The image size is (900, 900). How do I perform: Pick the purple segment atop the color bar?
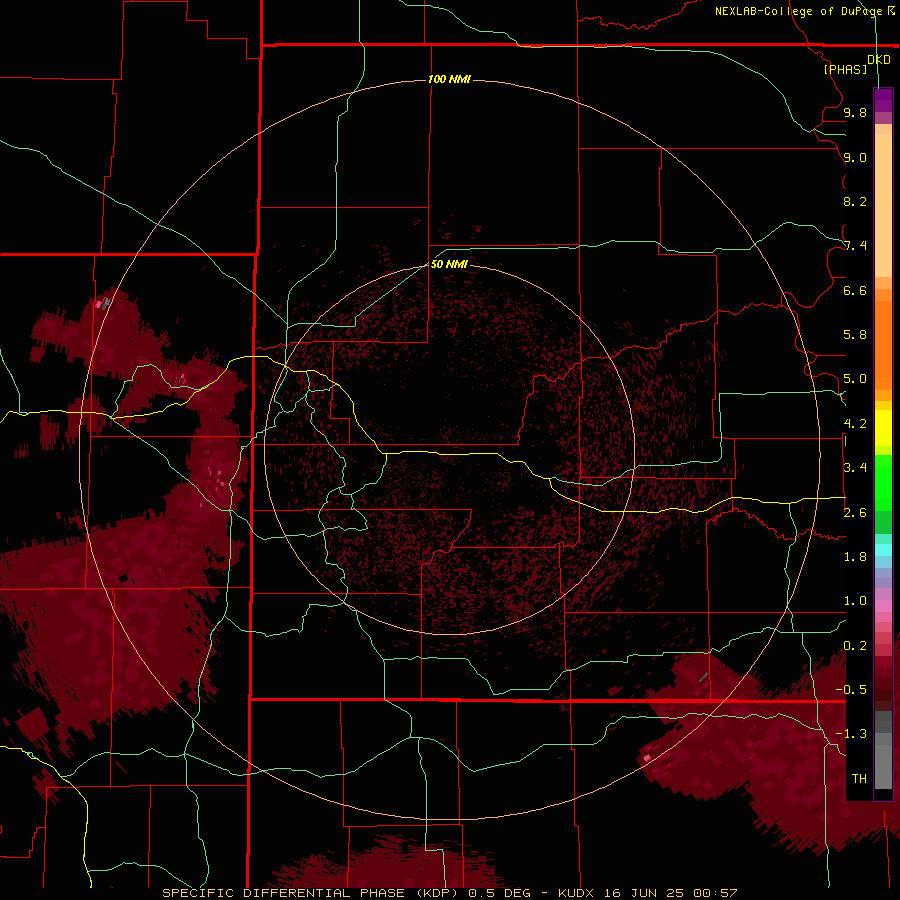883,100
